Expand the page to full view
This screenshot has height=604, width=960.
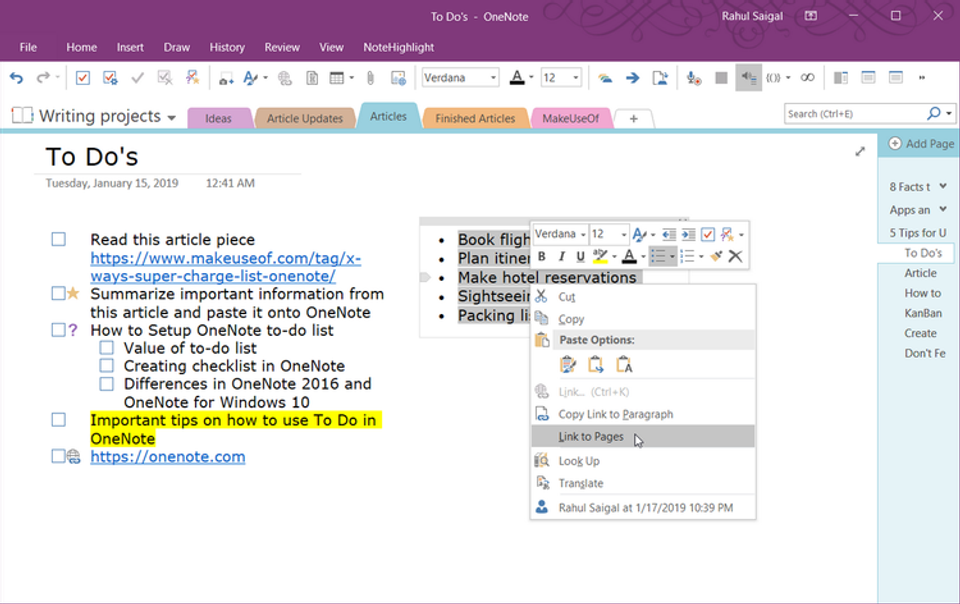(860, 152)
